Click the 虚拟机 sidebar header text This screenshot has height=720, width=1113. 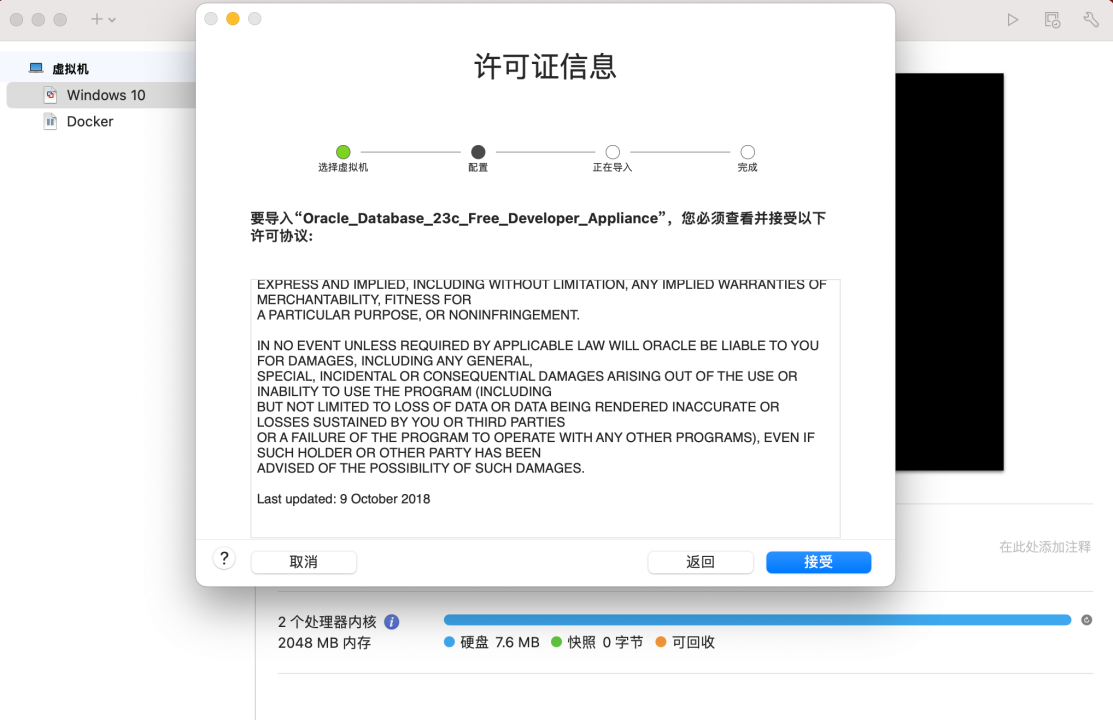[70, 69]
